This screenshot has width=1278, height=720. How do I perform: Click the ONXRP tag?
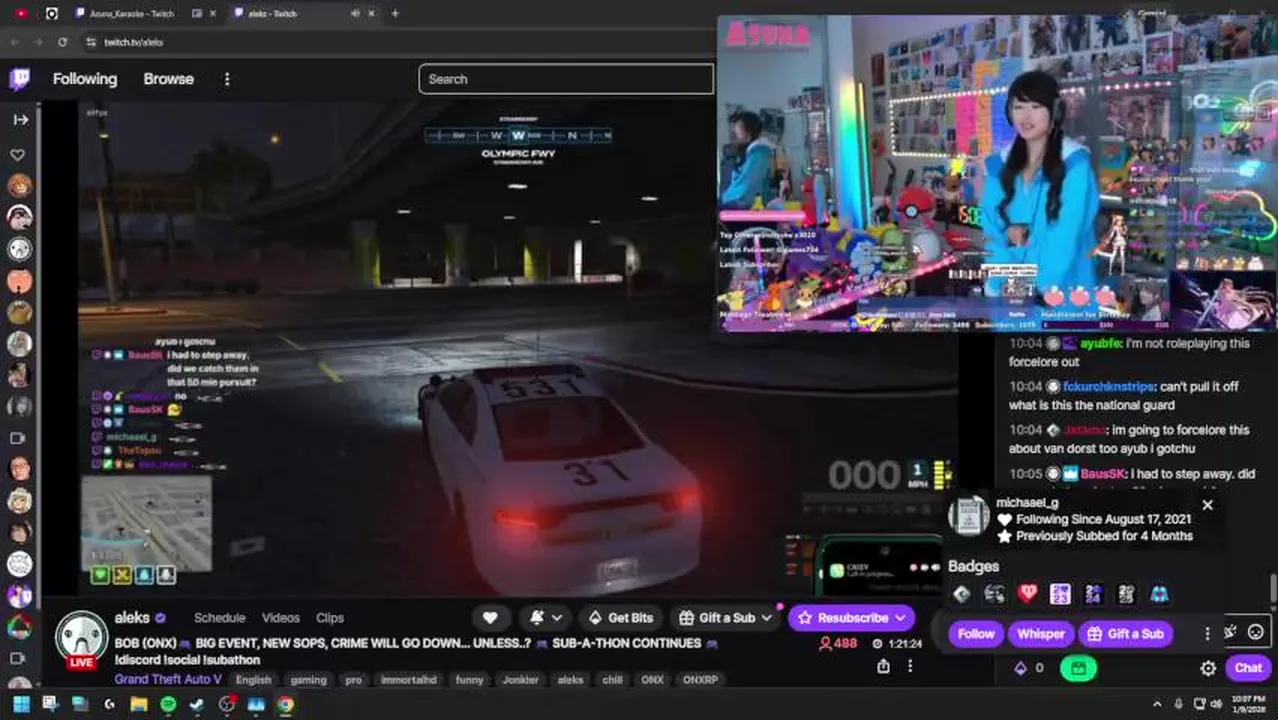pos(701,680)
